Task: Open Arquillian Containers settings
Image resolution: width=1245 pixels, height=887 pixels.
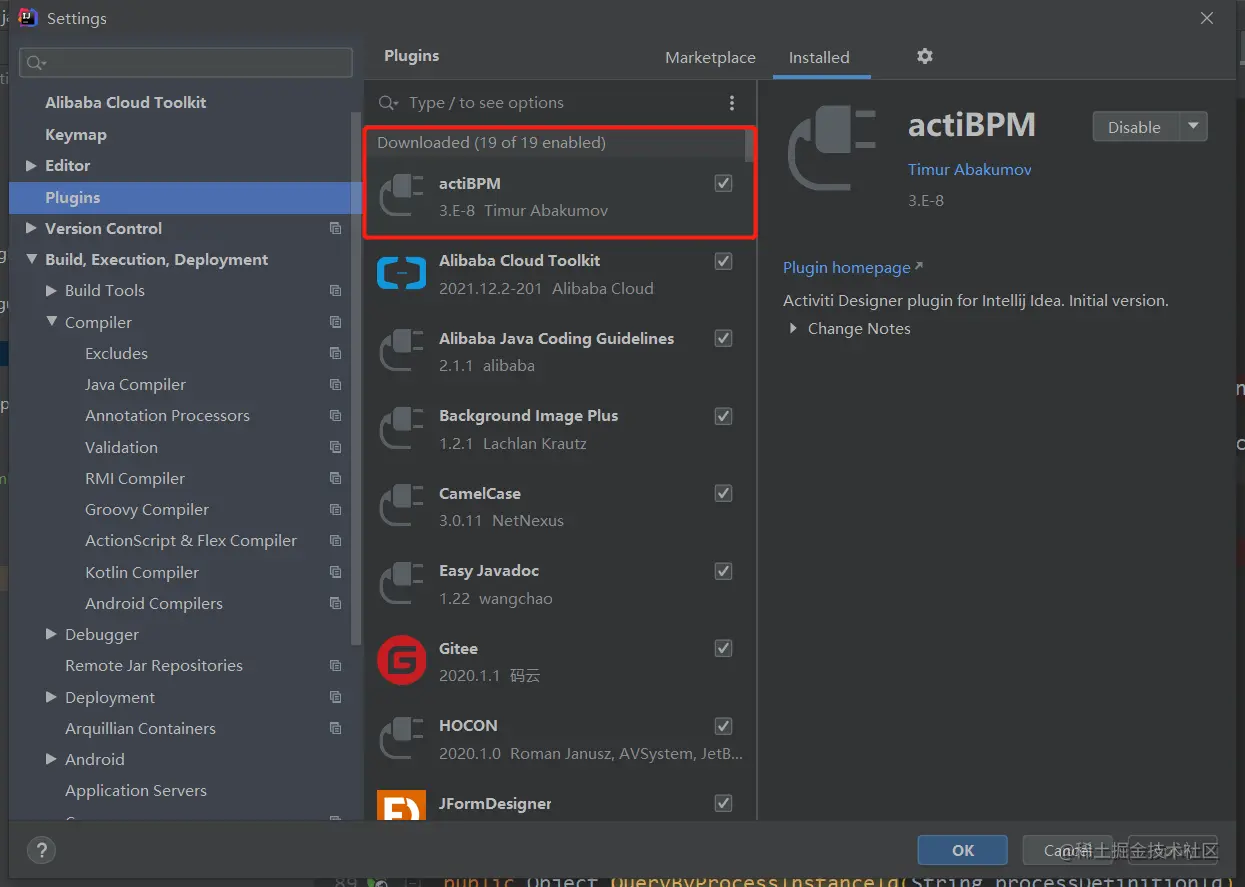Action: point(140,728)
